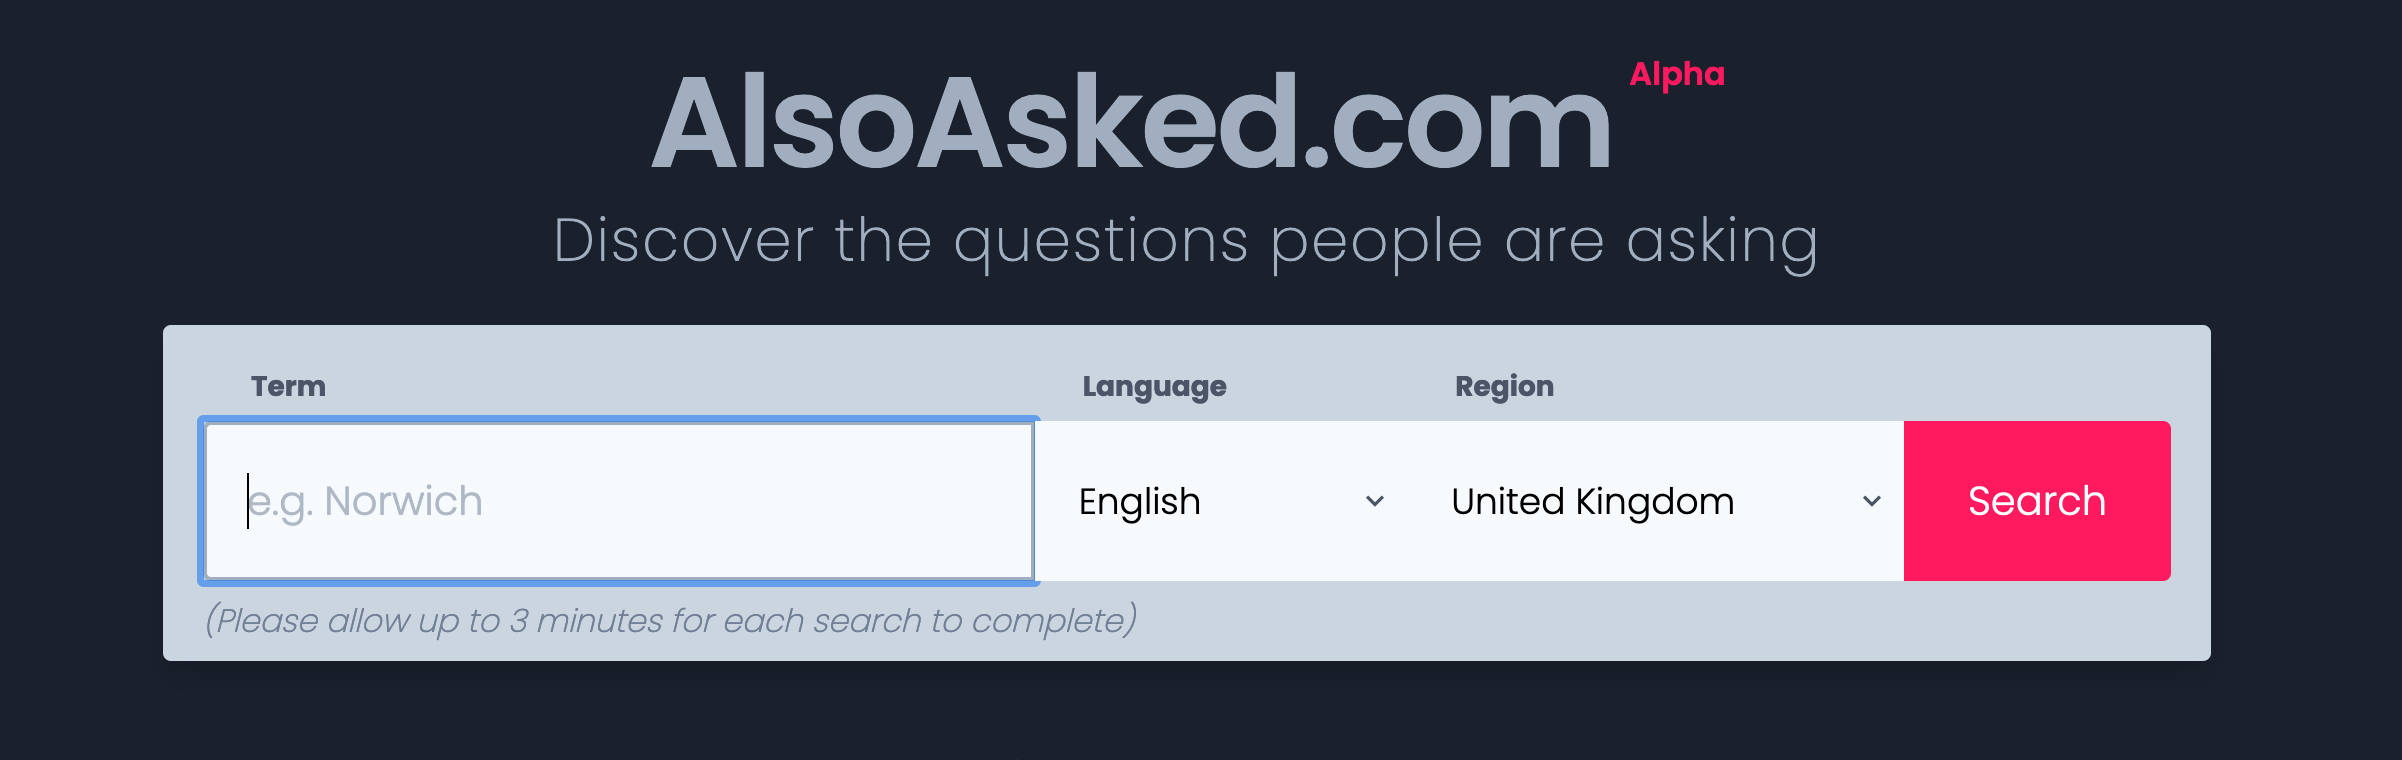2402x760 pixels.
Task: Open the Region dropdown
Action: click(x=1656, y=501)
